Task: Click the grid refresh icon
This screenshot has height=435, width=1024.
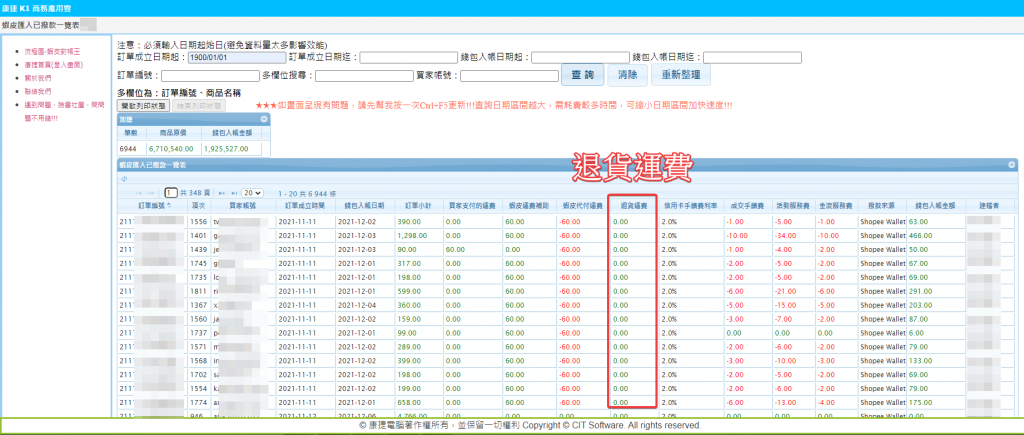Action: [123, 180]
